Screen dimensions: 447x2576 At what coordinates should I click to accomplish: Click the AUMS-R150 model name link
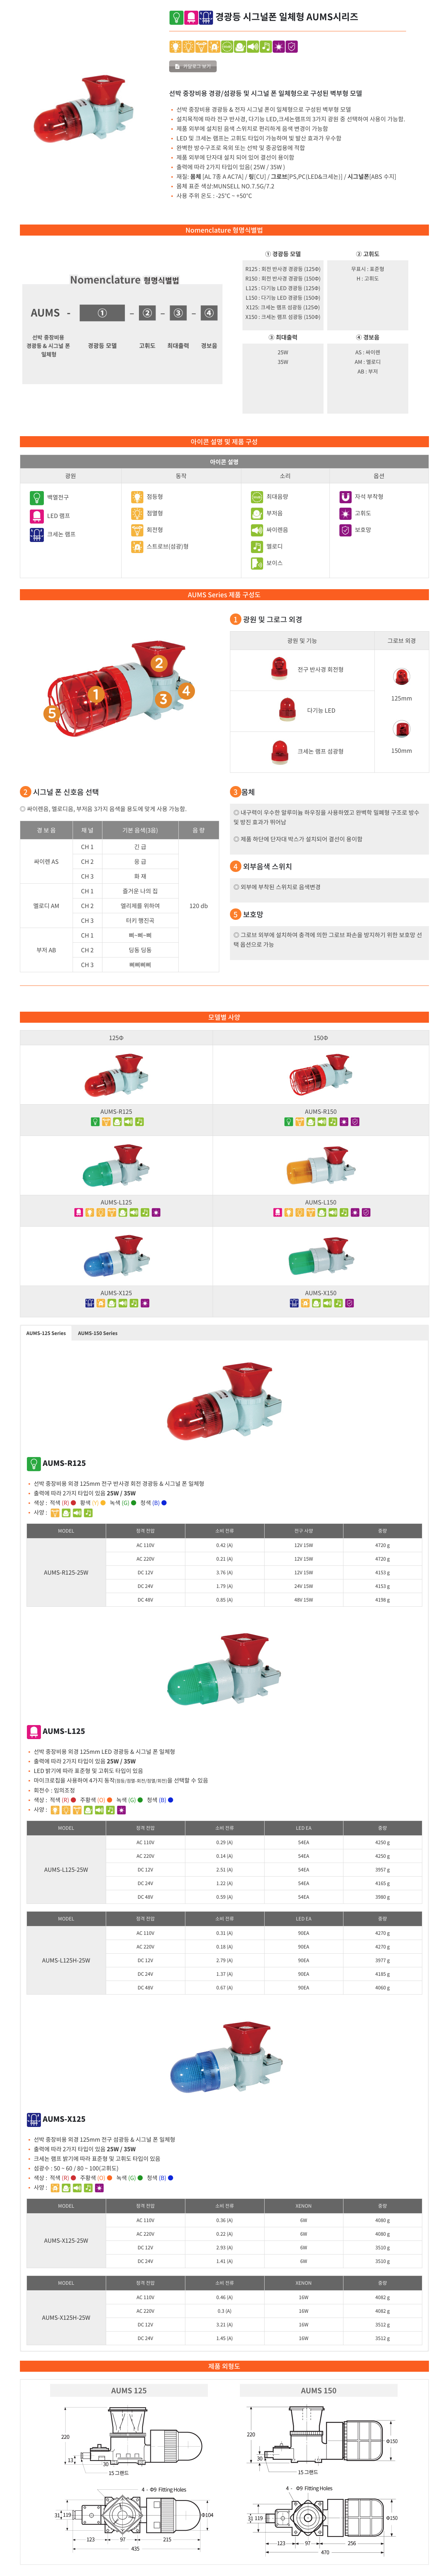pos(320,1111)
